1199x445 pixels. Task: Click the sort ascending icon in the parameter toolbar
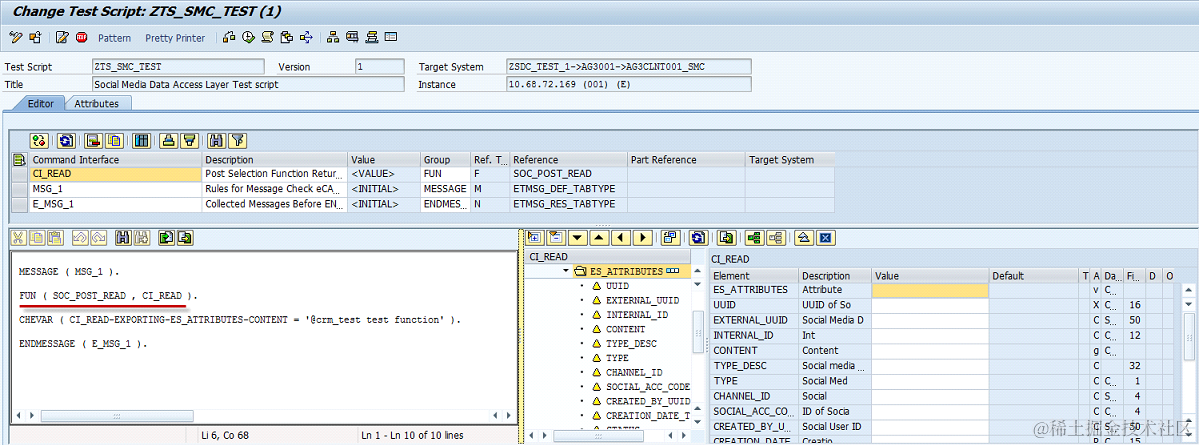click(170, 141)
